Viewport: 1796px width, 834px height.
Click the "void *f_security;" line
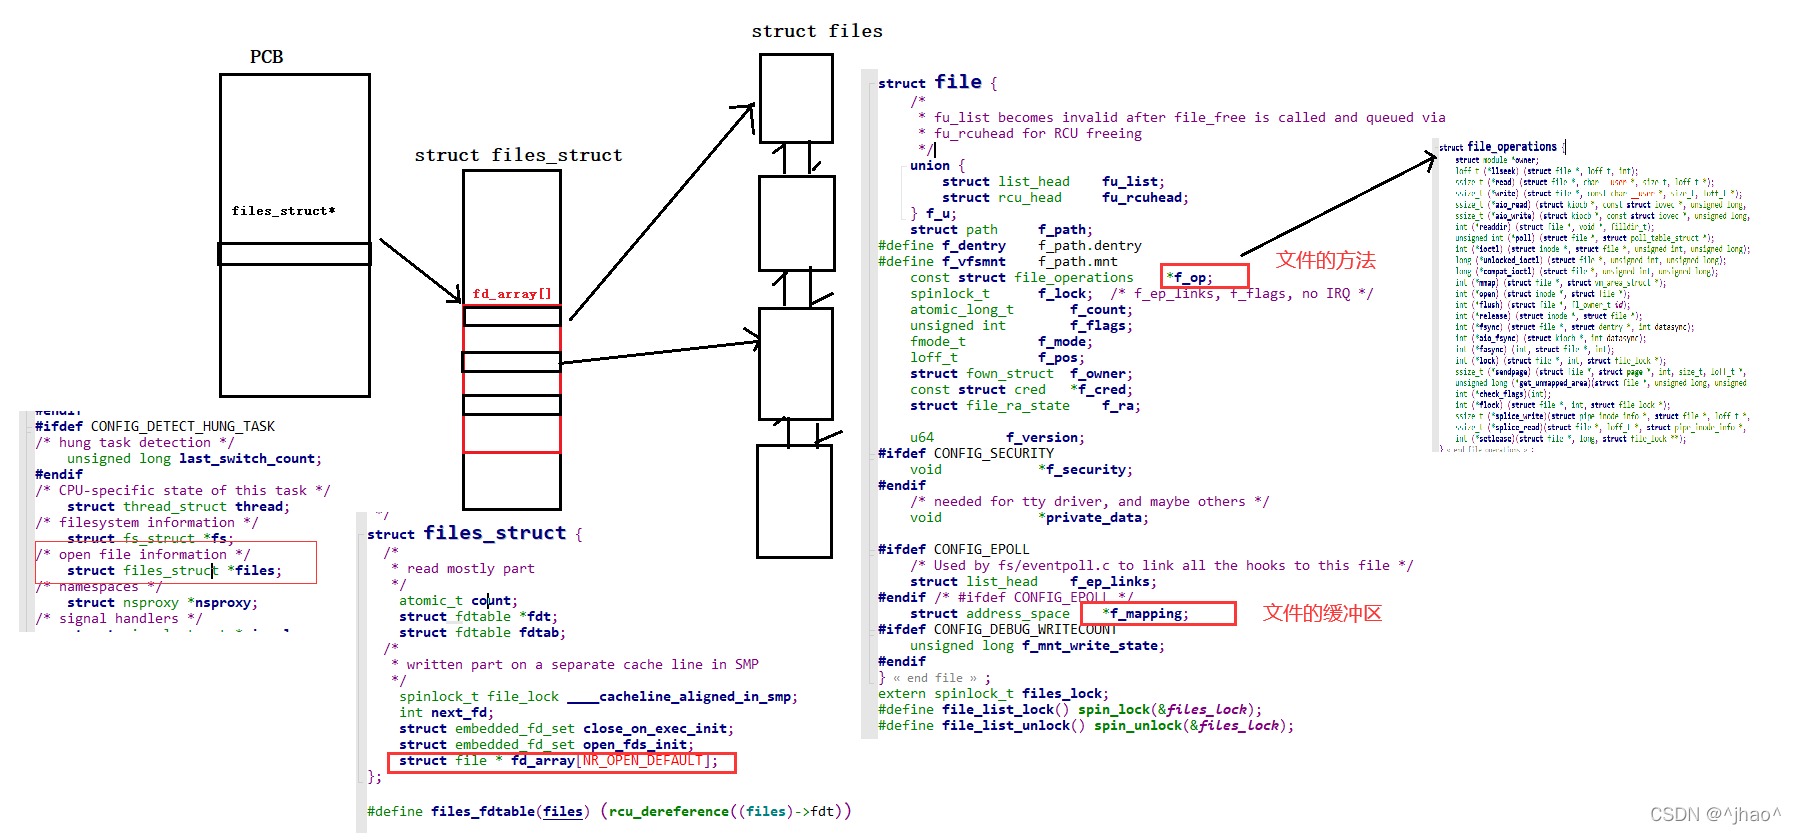point(1022,469)
